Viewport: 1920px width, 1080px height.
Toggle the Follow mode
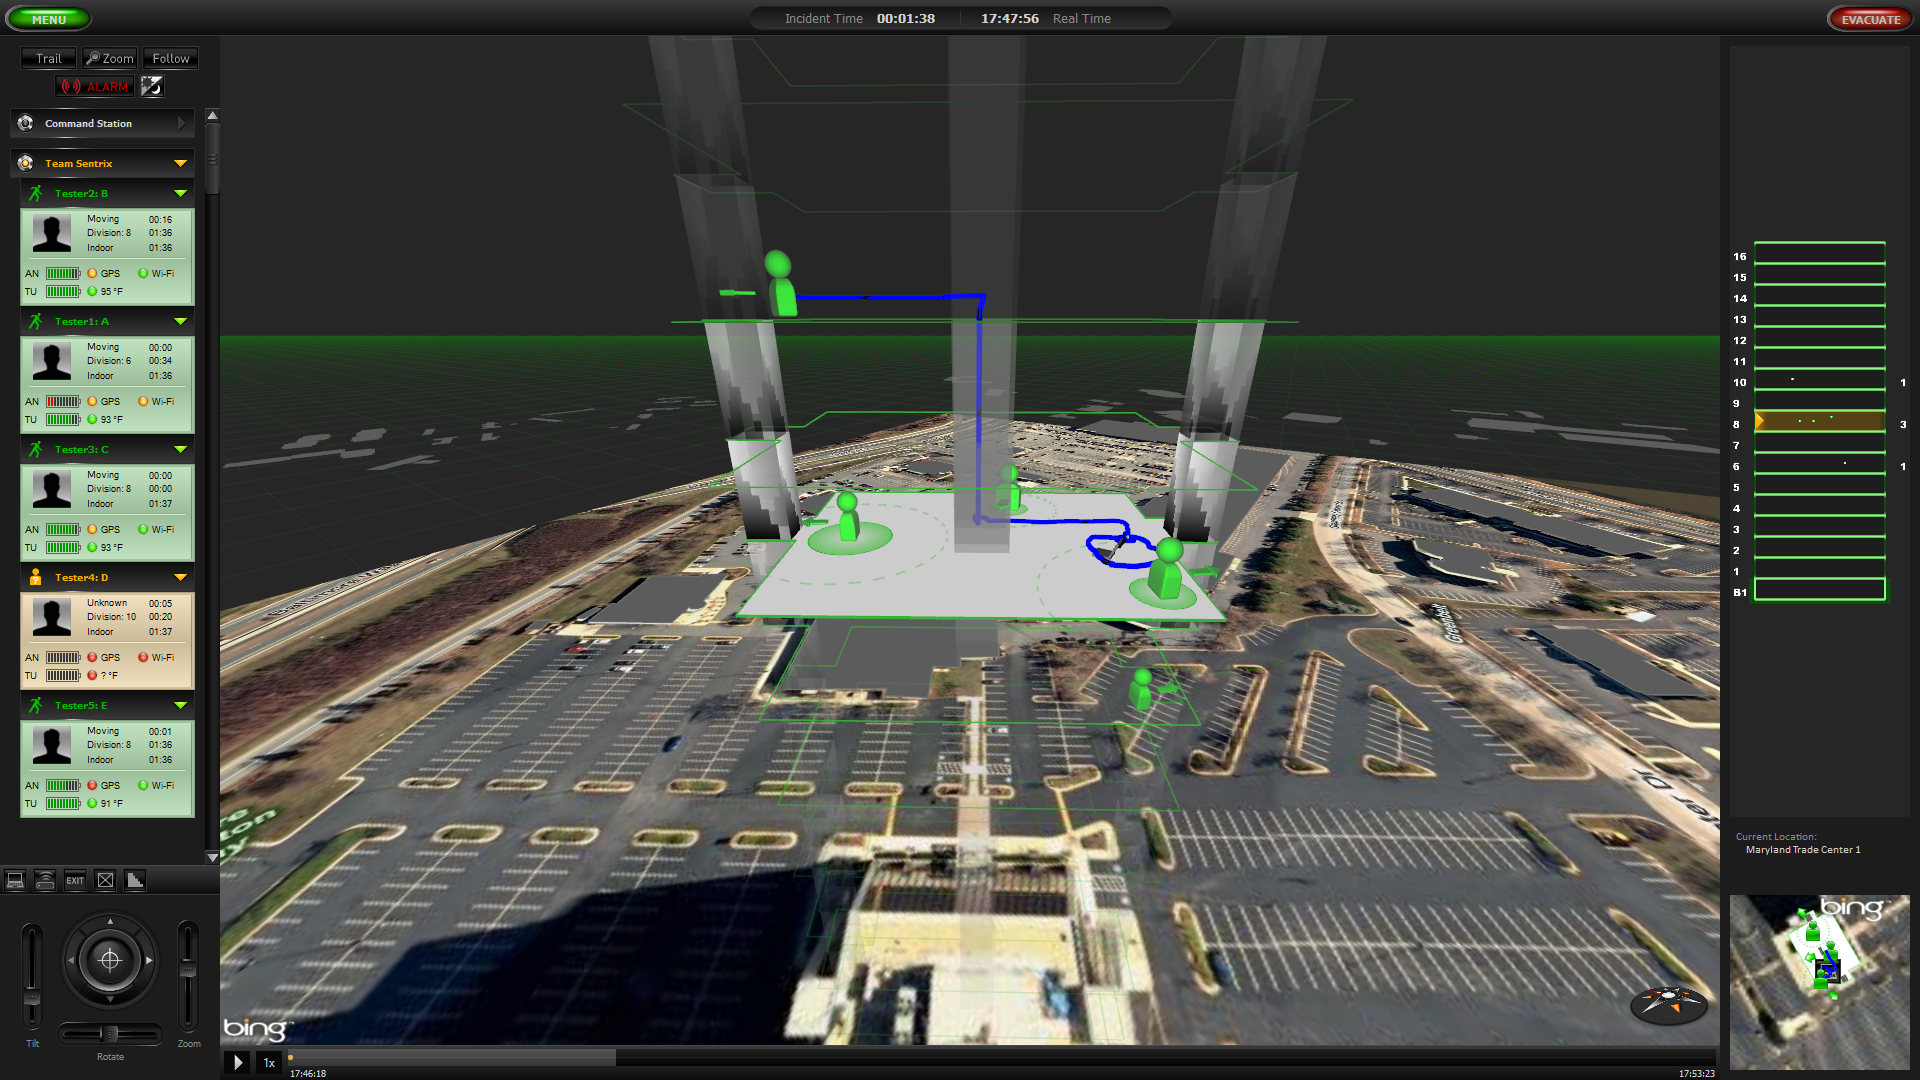(x=170, y=59)
